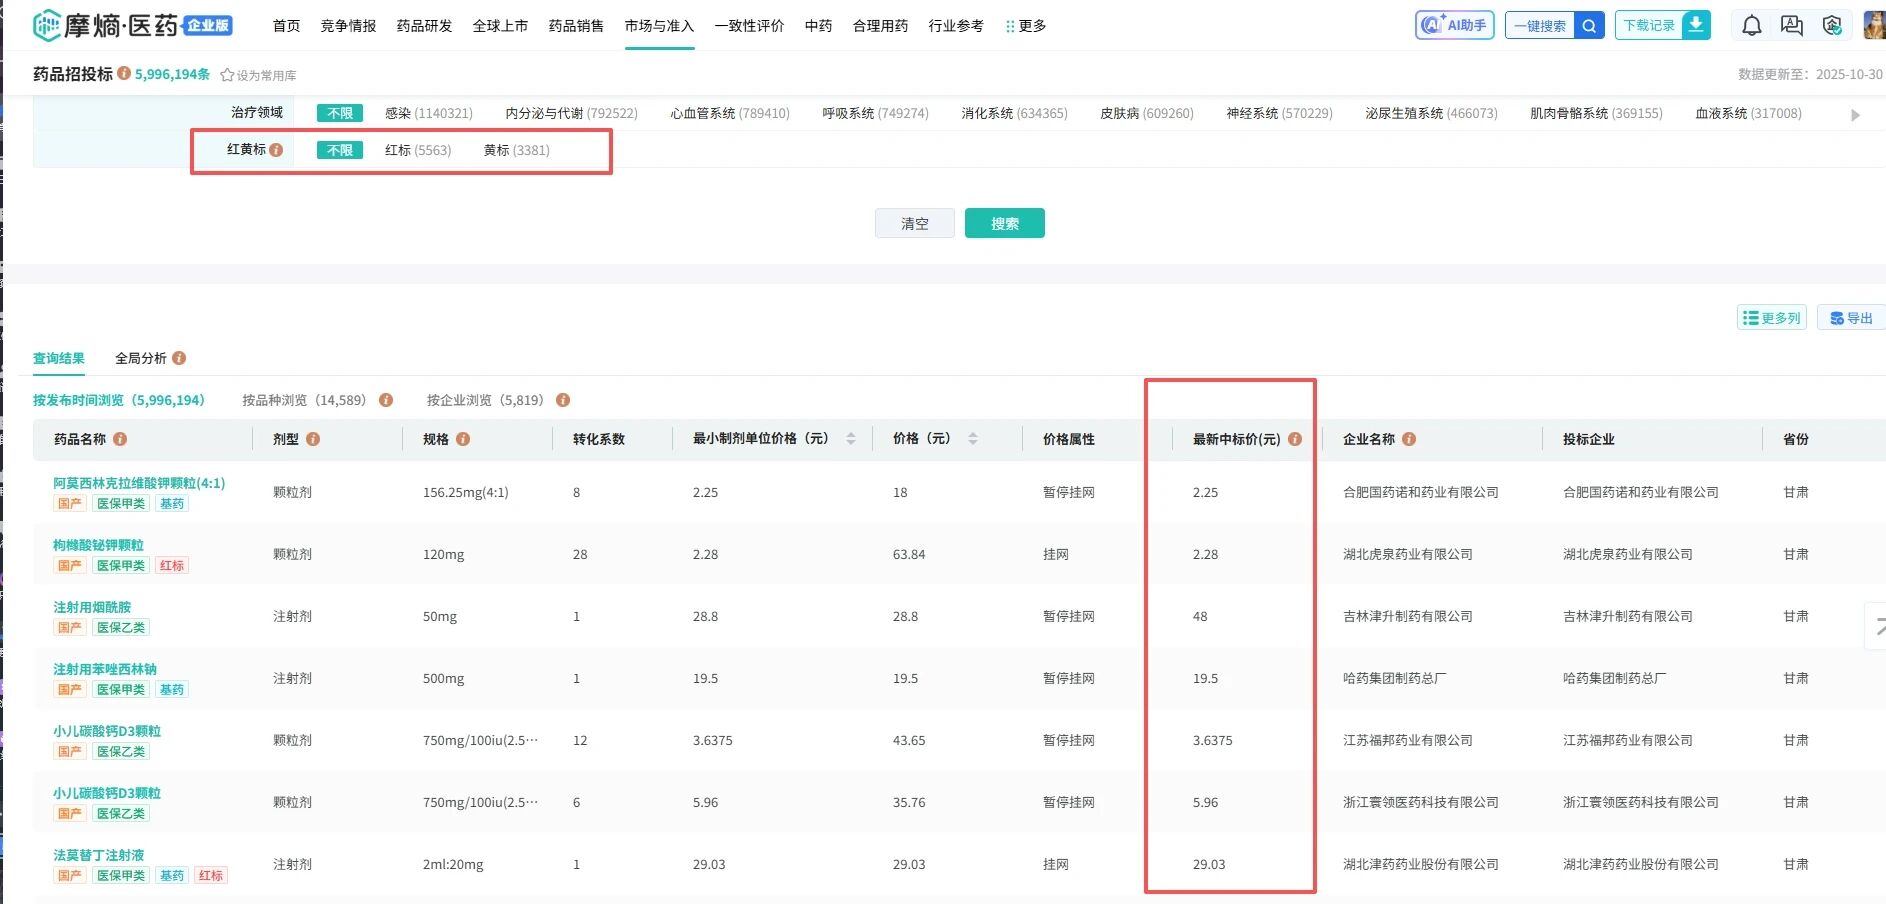This screenshot has height=904, width=1886.
Task: Open the AI助手 assistant
Action: click(x=1454, y=25)
